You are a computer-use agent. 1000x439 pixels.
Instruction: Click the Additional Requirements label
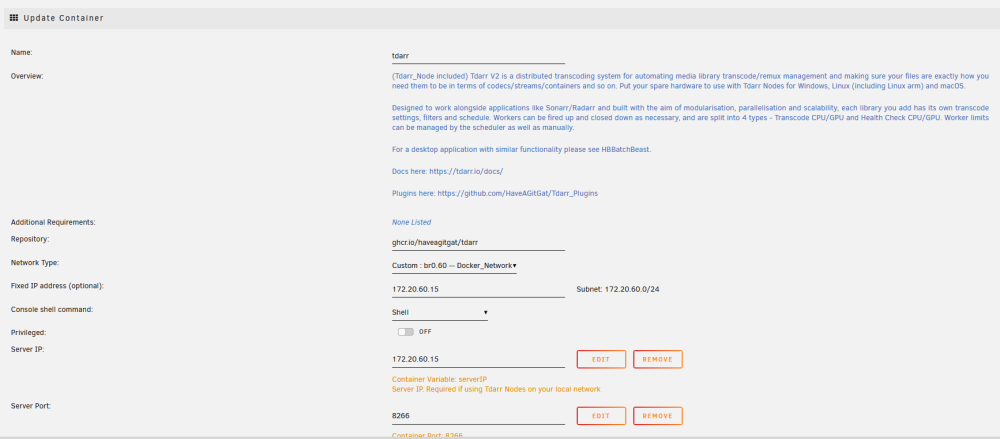(x=53, y=222)
